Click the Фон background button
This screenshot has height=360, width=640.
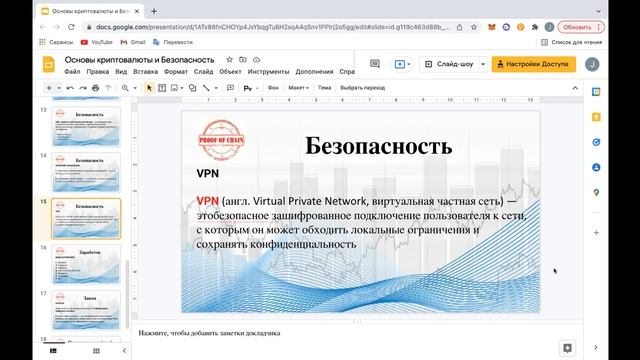point(273,88)
